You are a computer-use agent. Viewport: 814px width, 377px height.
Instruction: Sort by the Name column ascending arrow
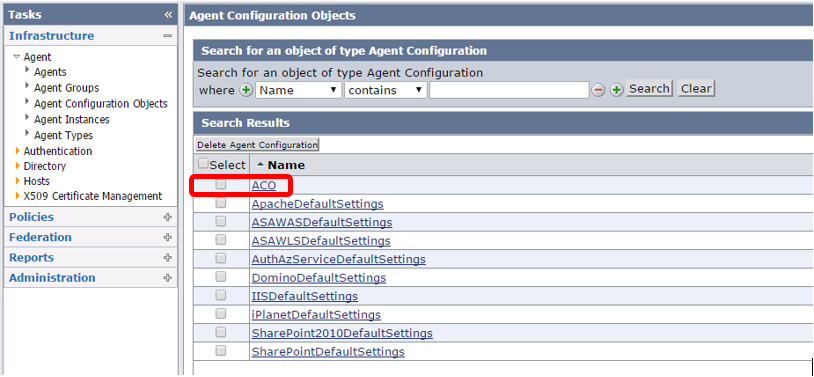click(x=260, y=165)
